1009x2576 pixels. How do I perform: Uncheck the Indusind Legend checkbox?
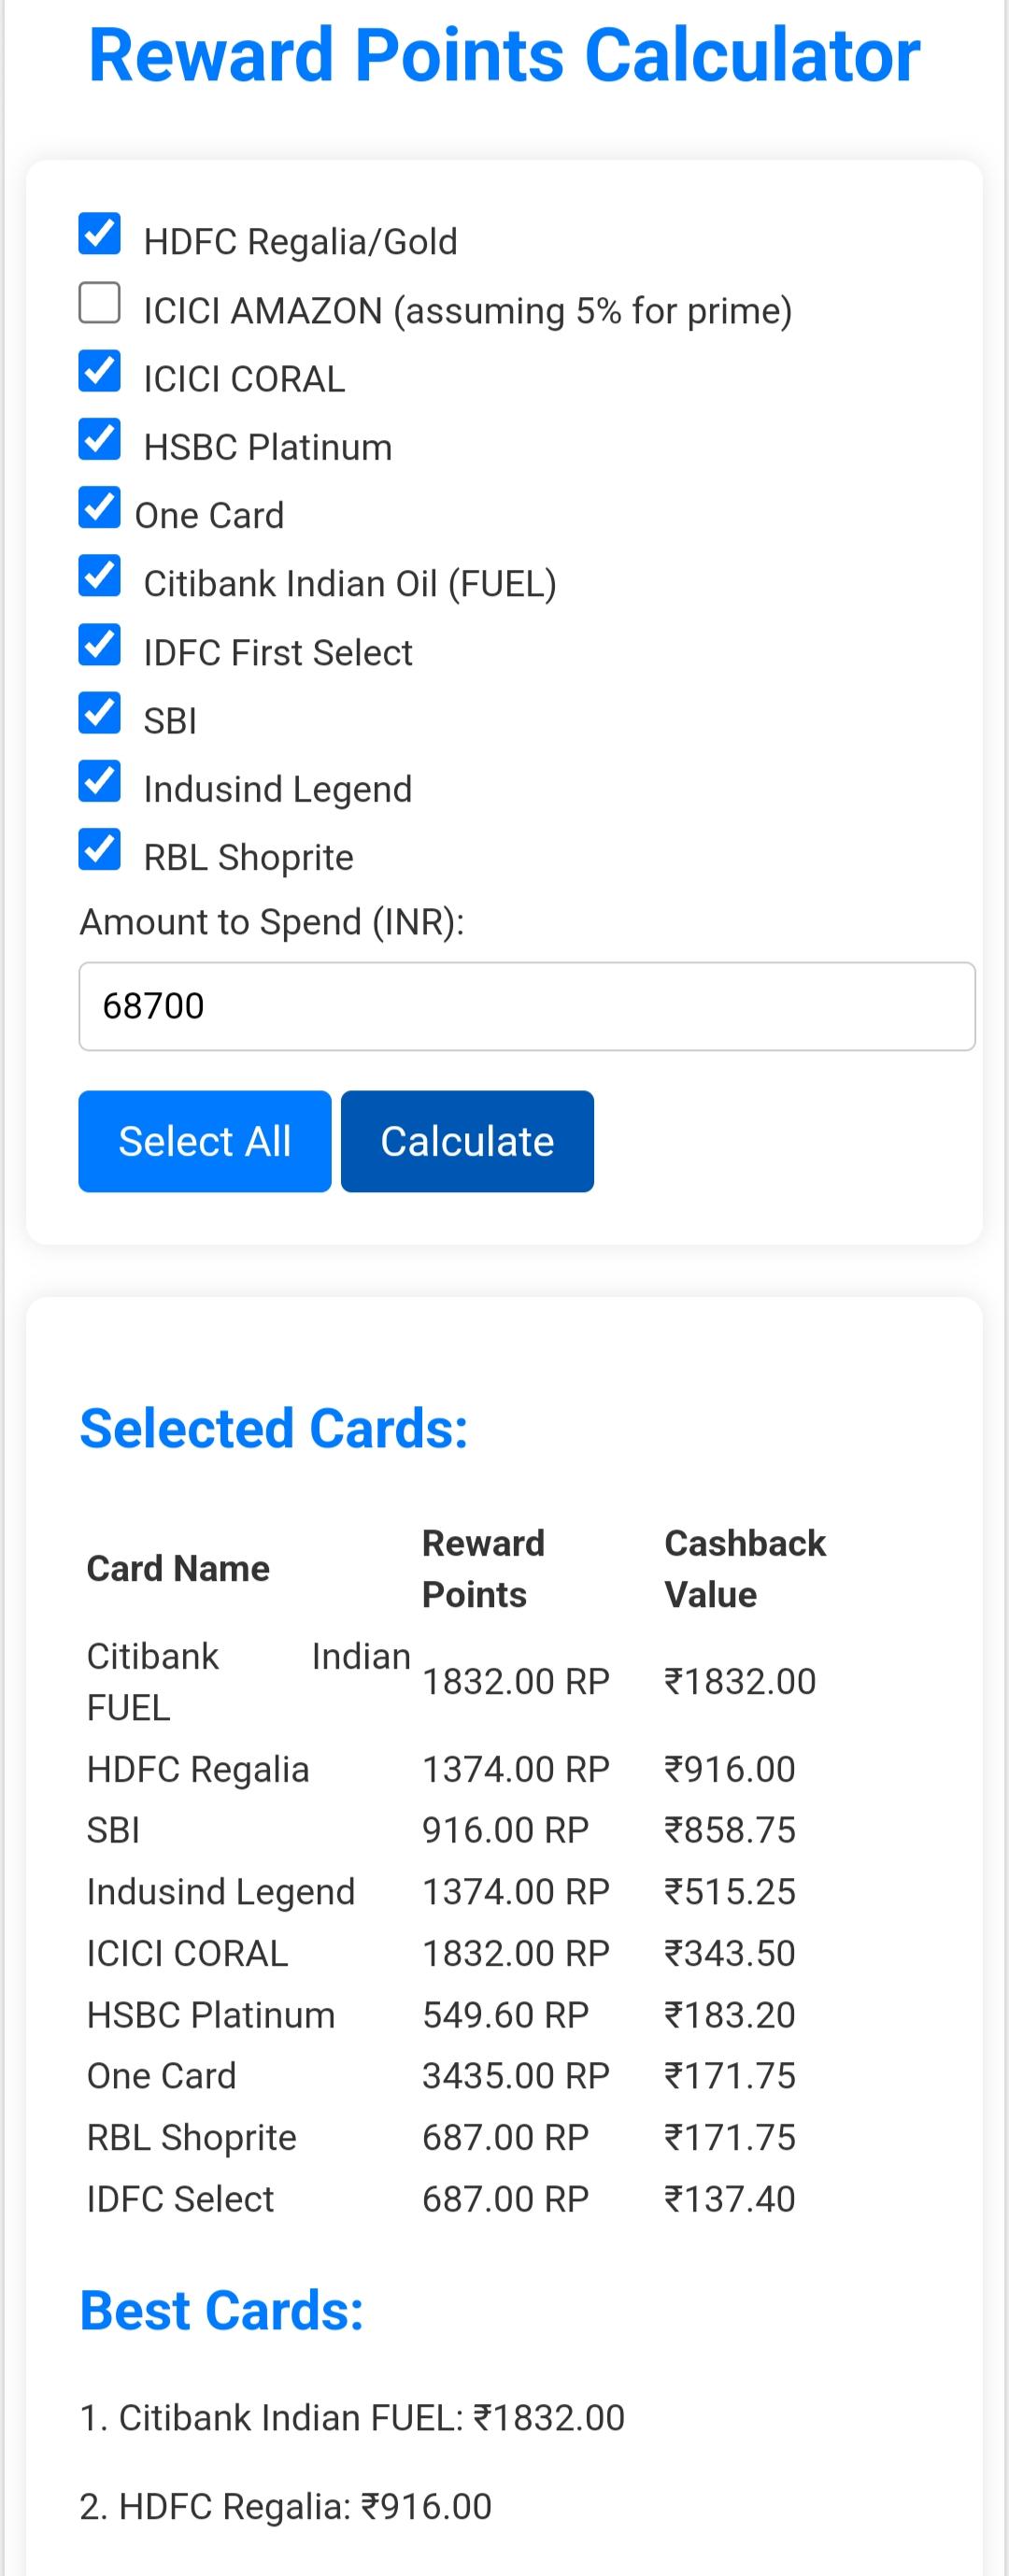(x=98, y=782)
